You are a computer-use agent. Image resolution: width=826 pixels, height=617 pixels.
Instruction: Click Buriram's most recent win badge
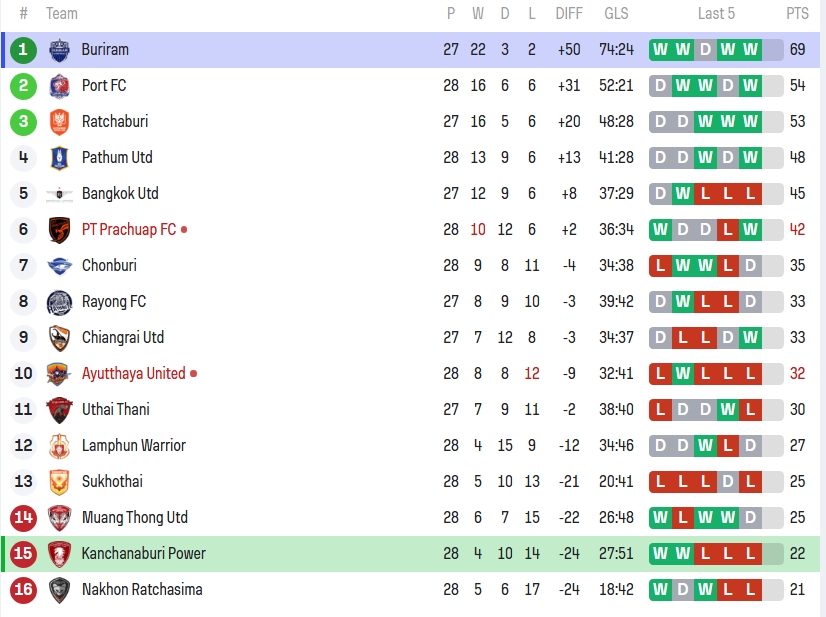751,49
